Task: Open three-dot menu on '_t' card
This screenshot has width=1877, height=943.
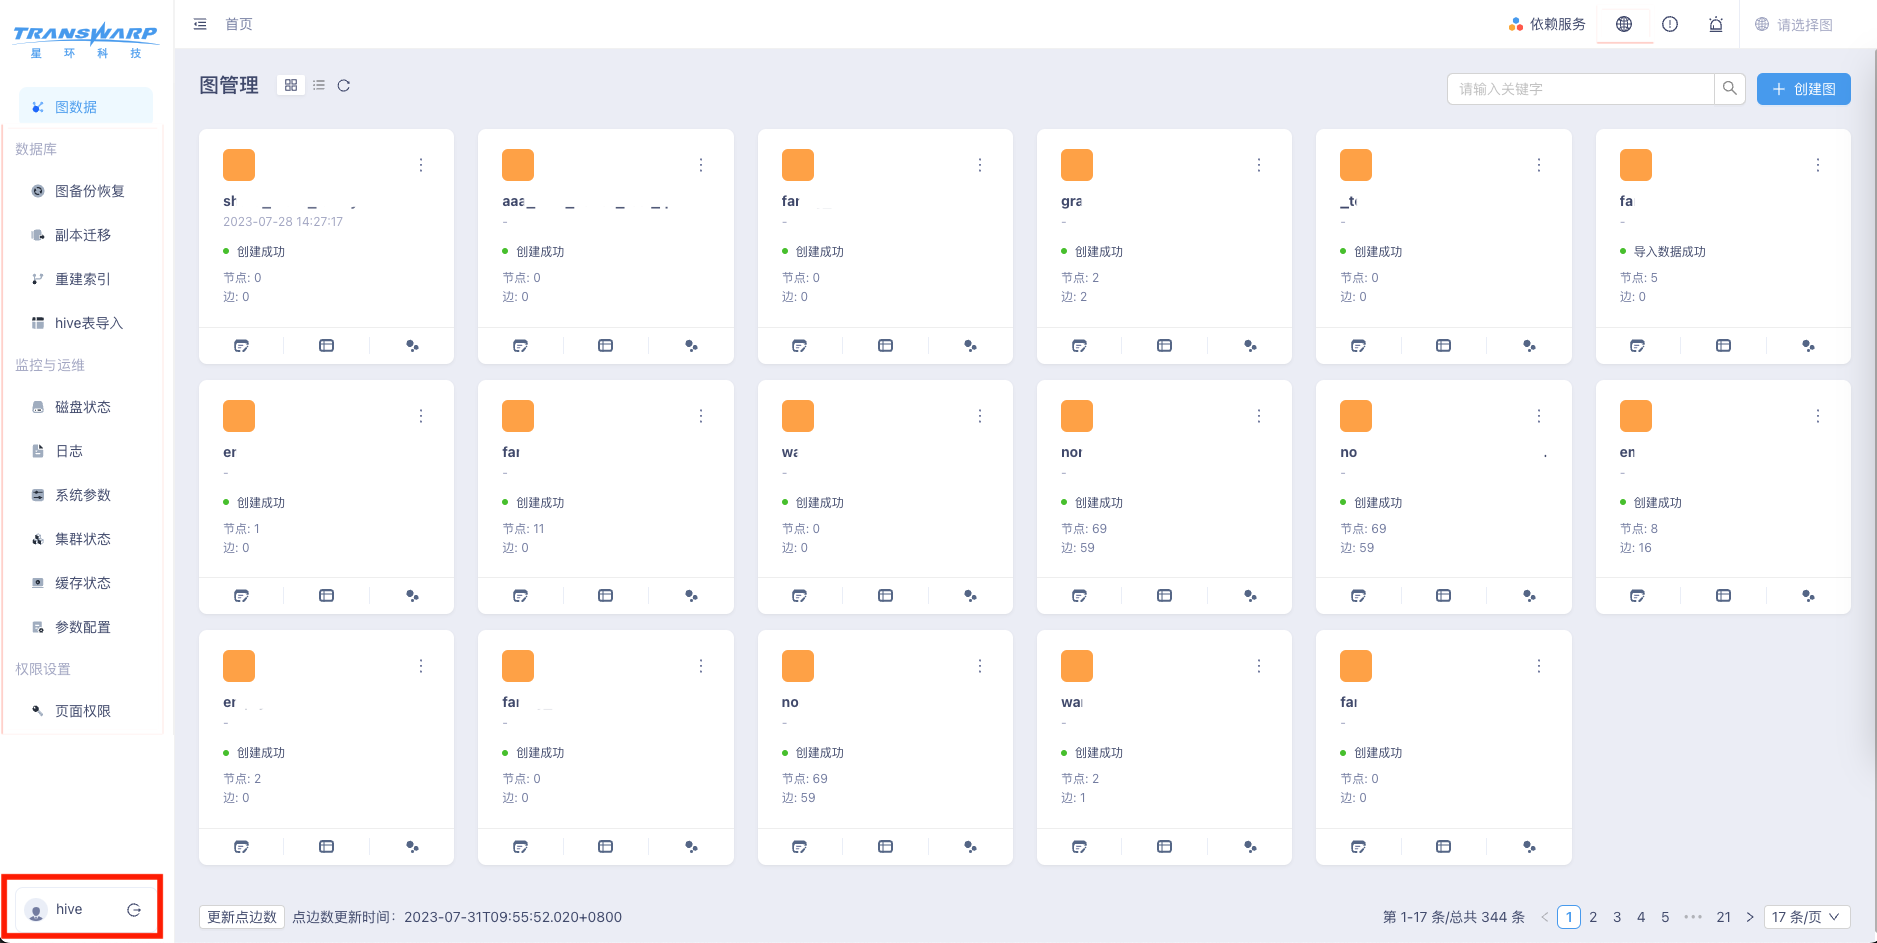Action: pos(1539,165)
